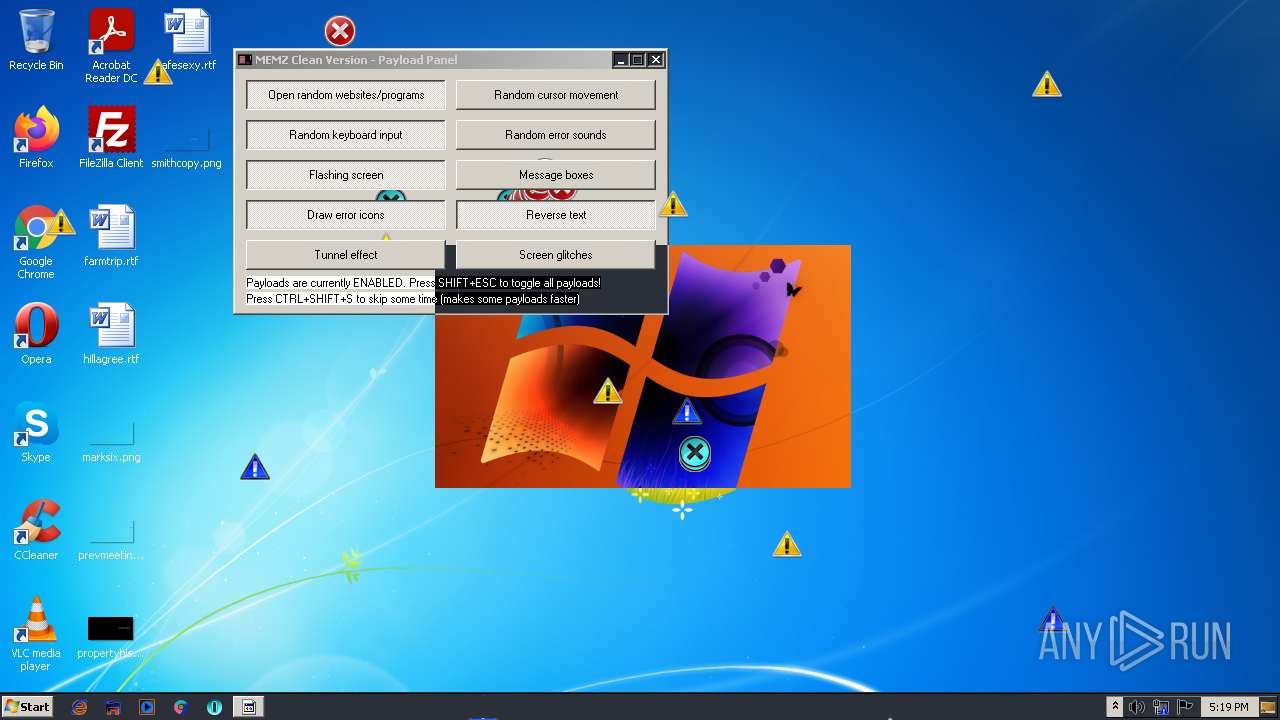1280x720 pixels.
Task: Select the propertyhis... black thumbnail file
Action: [111, 635]
